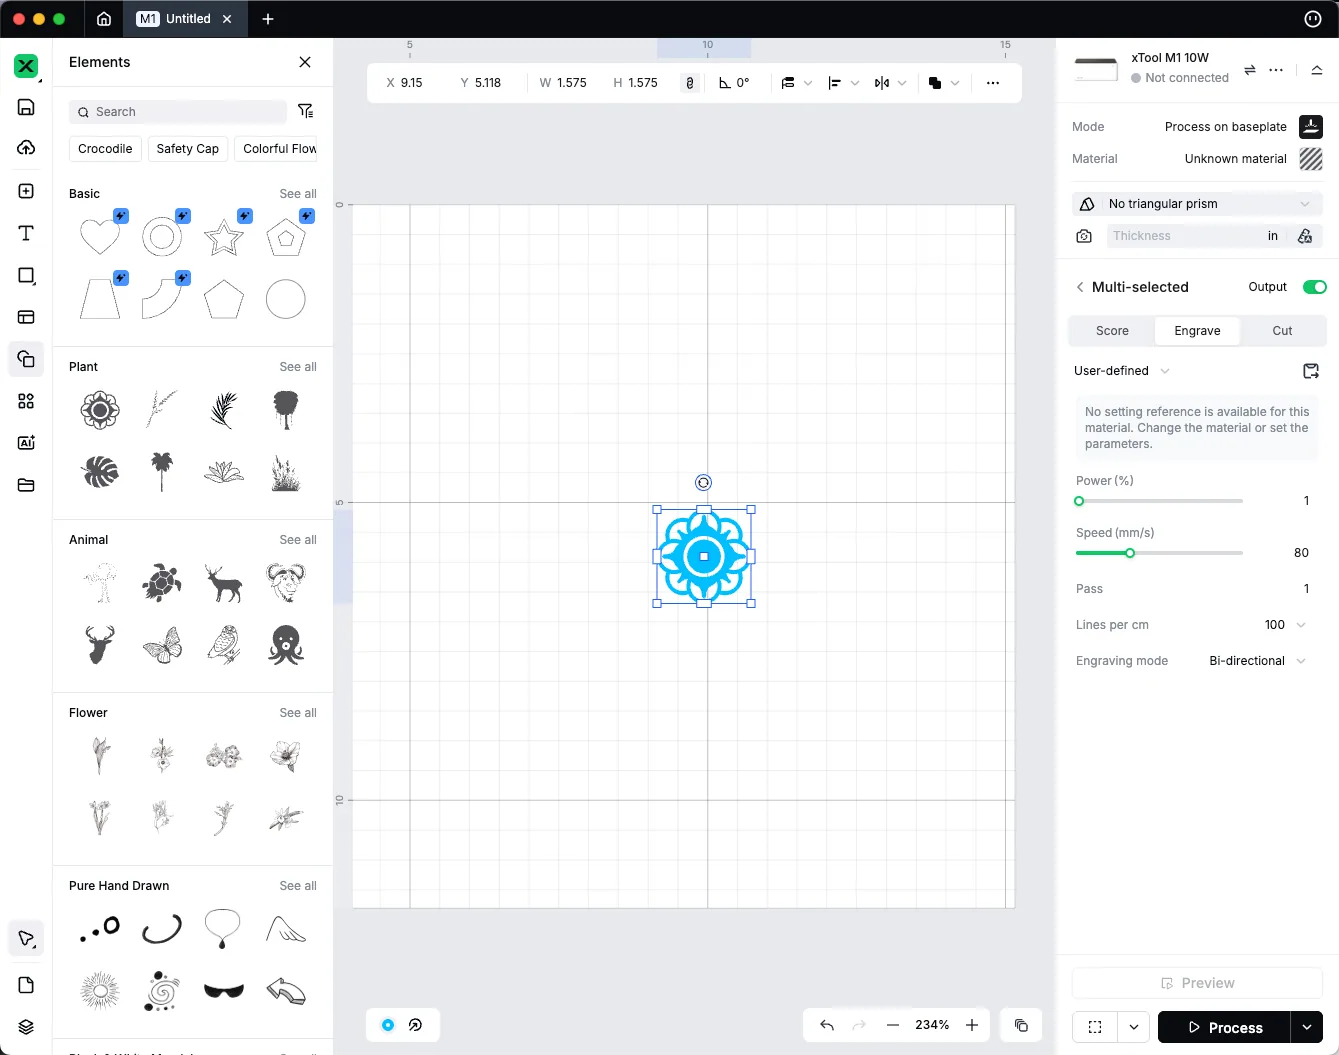Image resolution: width=1339 pixels, height=1055 pixels.
Task: Select the Text tool in left sidebar
Action: coord(26,233)
